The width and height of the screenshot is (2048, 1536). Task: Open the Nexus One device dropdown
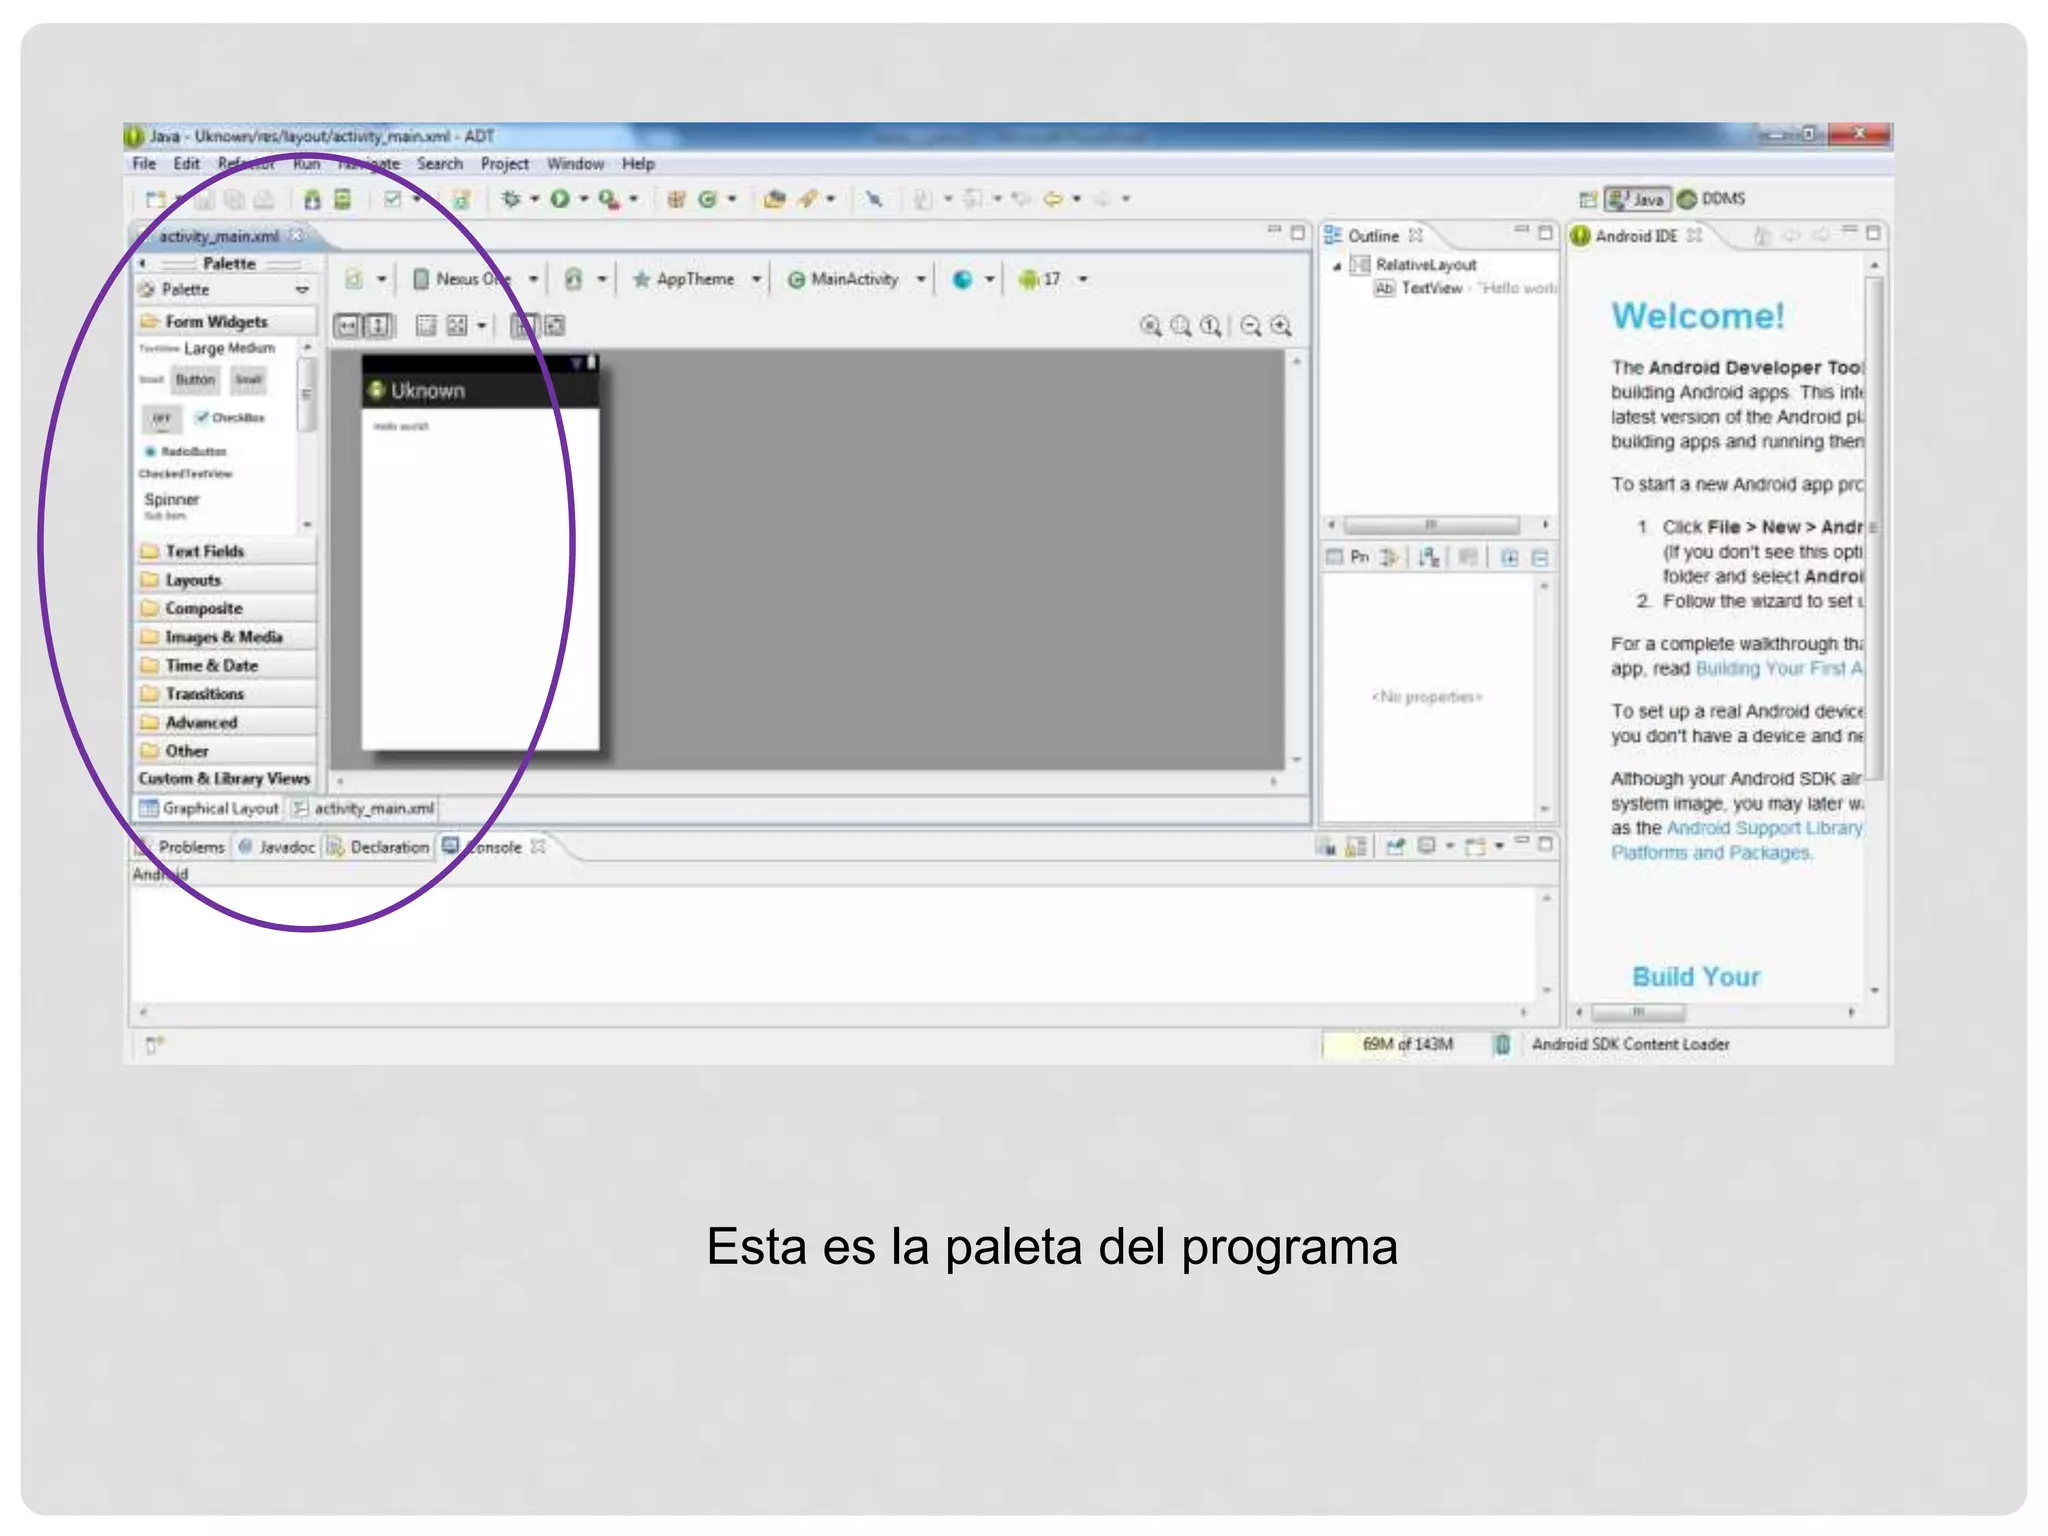click(x=533, y=280)
